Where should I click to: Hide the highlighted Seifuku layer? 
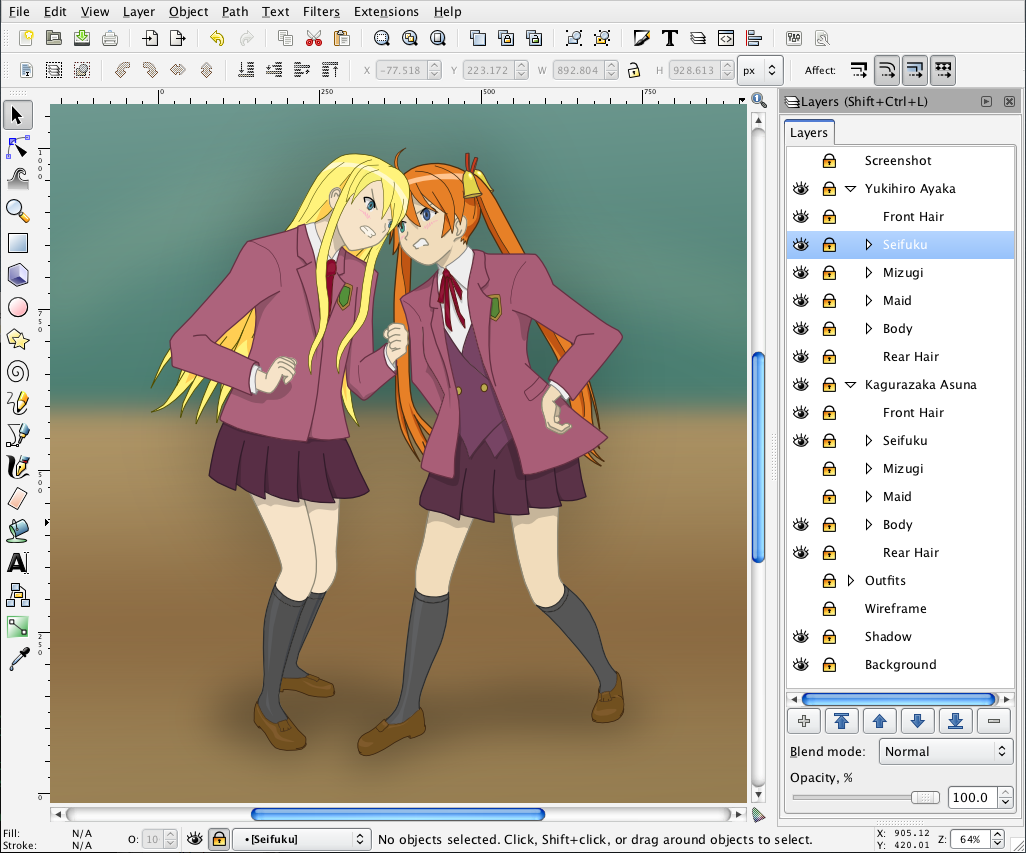tap(801, 245)
